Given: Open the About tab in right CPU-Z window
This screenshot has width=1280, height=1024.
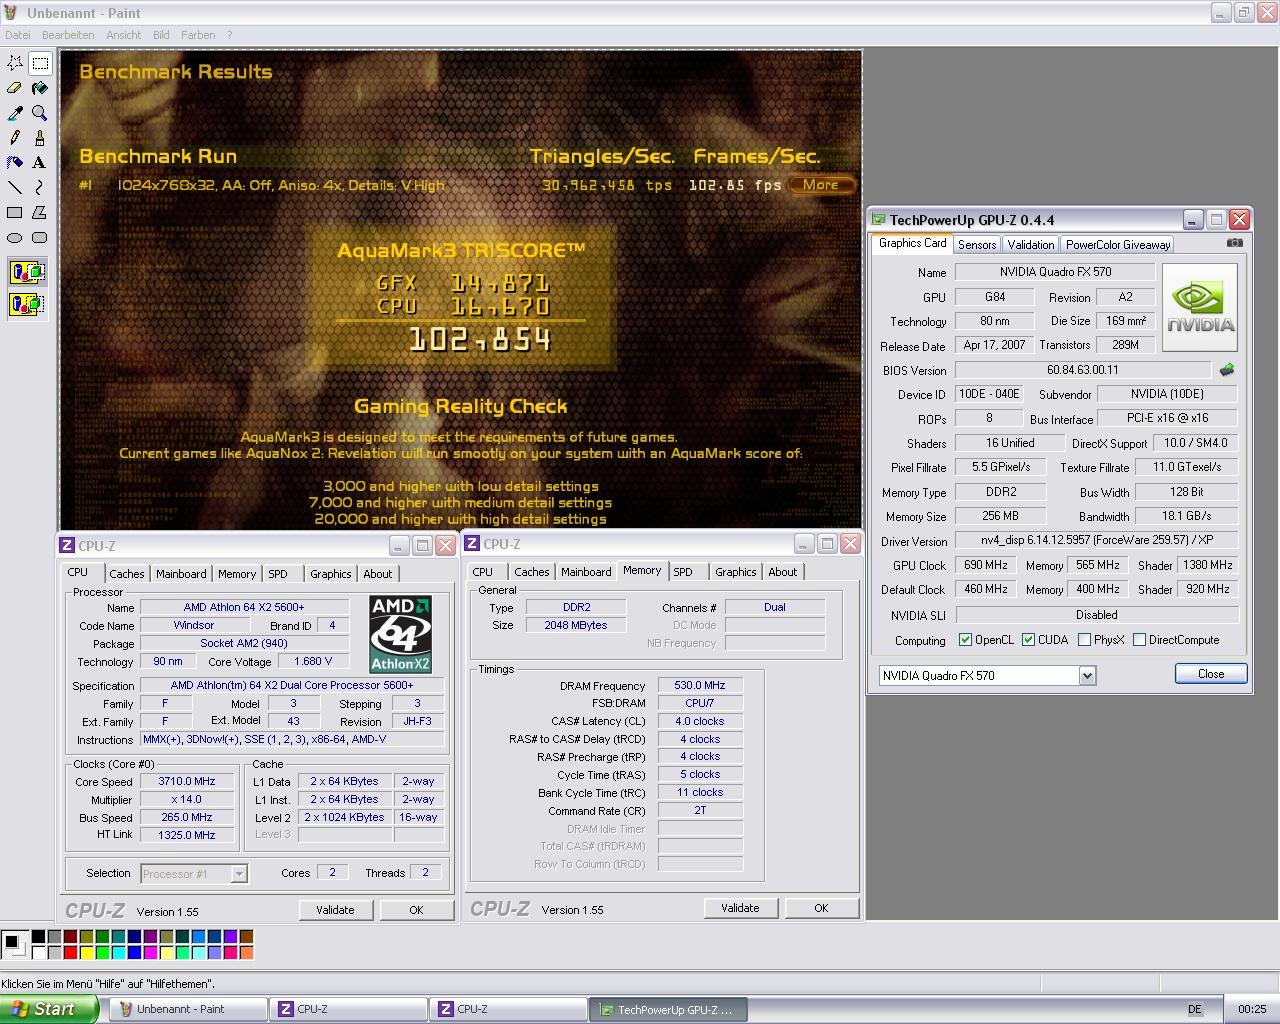Looking at the screenshot, I should [x=783, y=572].
